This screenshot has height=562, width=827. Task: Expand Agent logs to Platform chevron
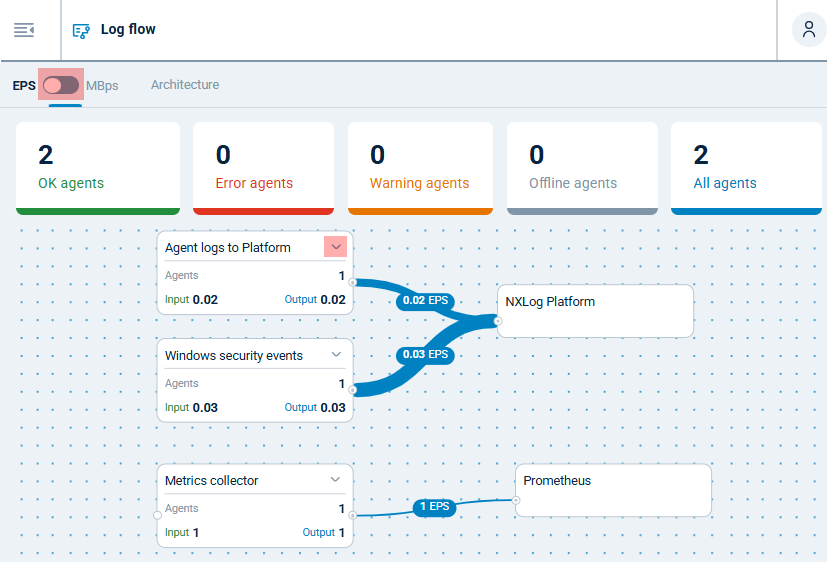pos(336,247)
